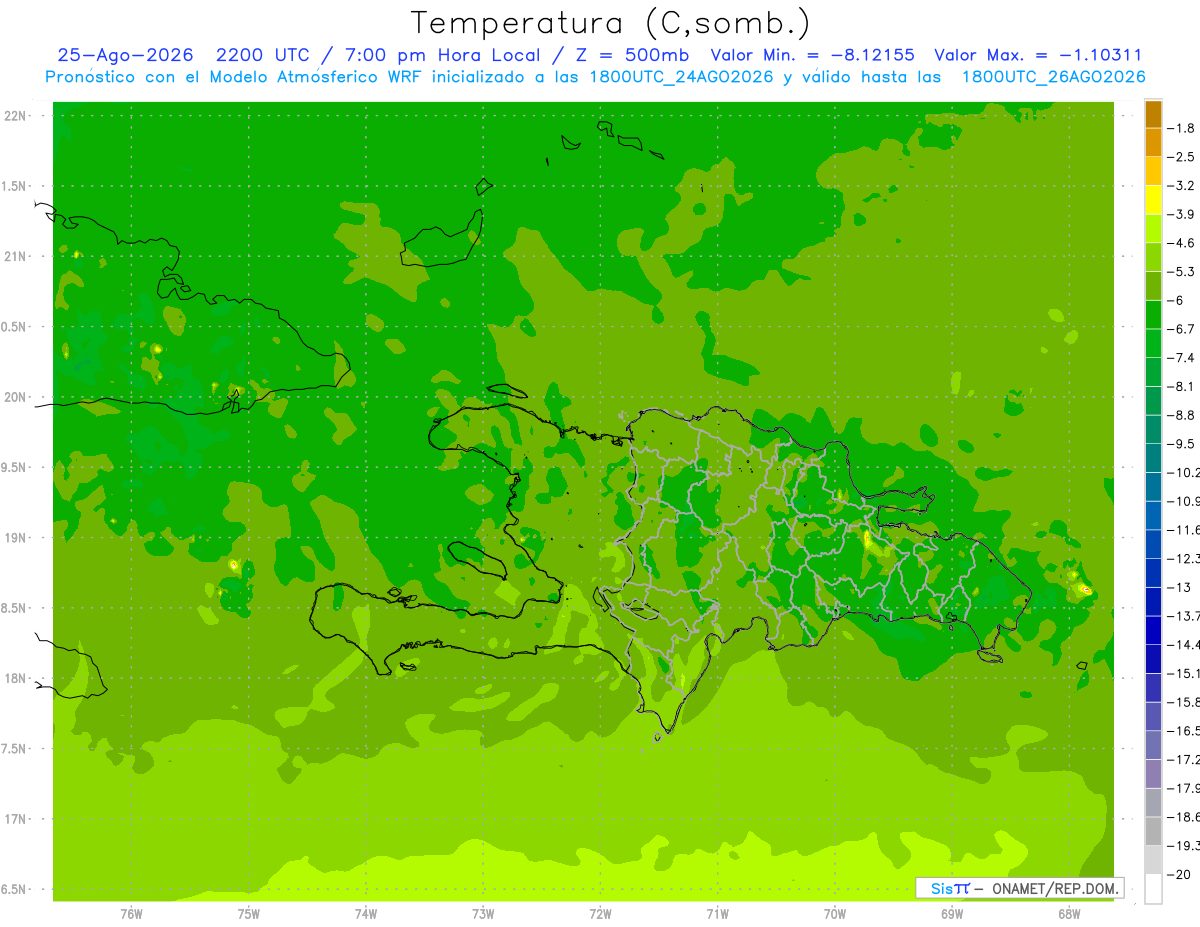Screen dimensions: 1200x927
Task: Click the "-2.5" color bar label
Action: pos(1183,157)
